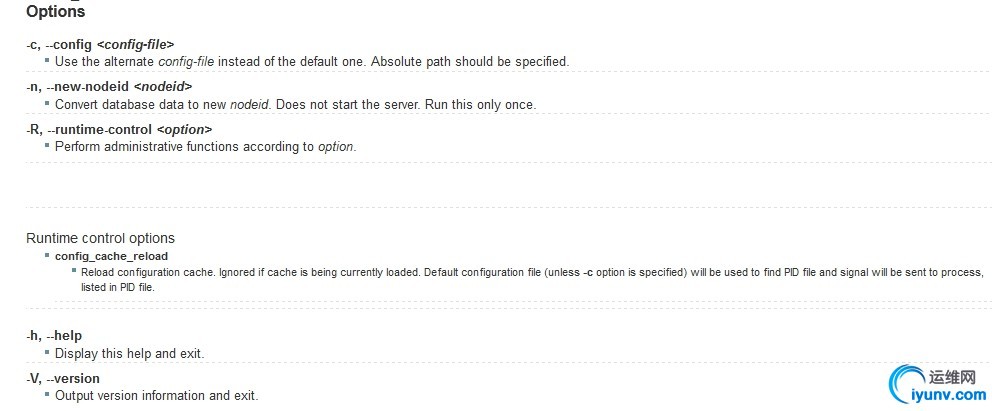Click the "-h, --help" option title
Viewport: 992px width, 411px height.
pyautogui.click(x=54, y=336)
